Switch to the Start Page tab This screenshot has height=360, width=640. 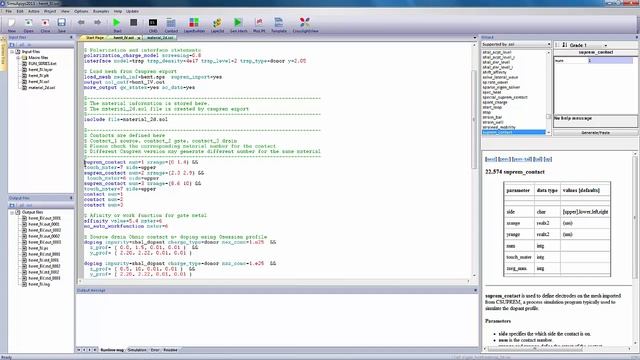click(x=94, y=38)
